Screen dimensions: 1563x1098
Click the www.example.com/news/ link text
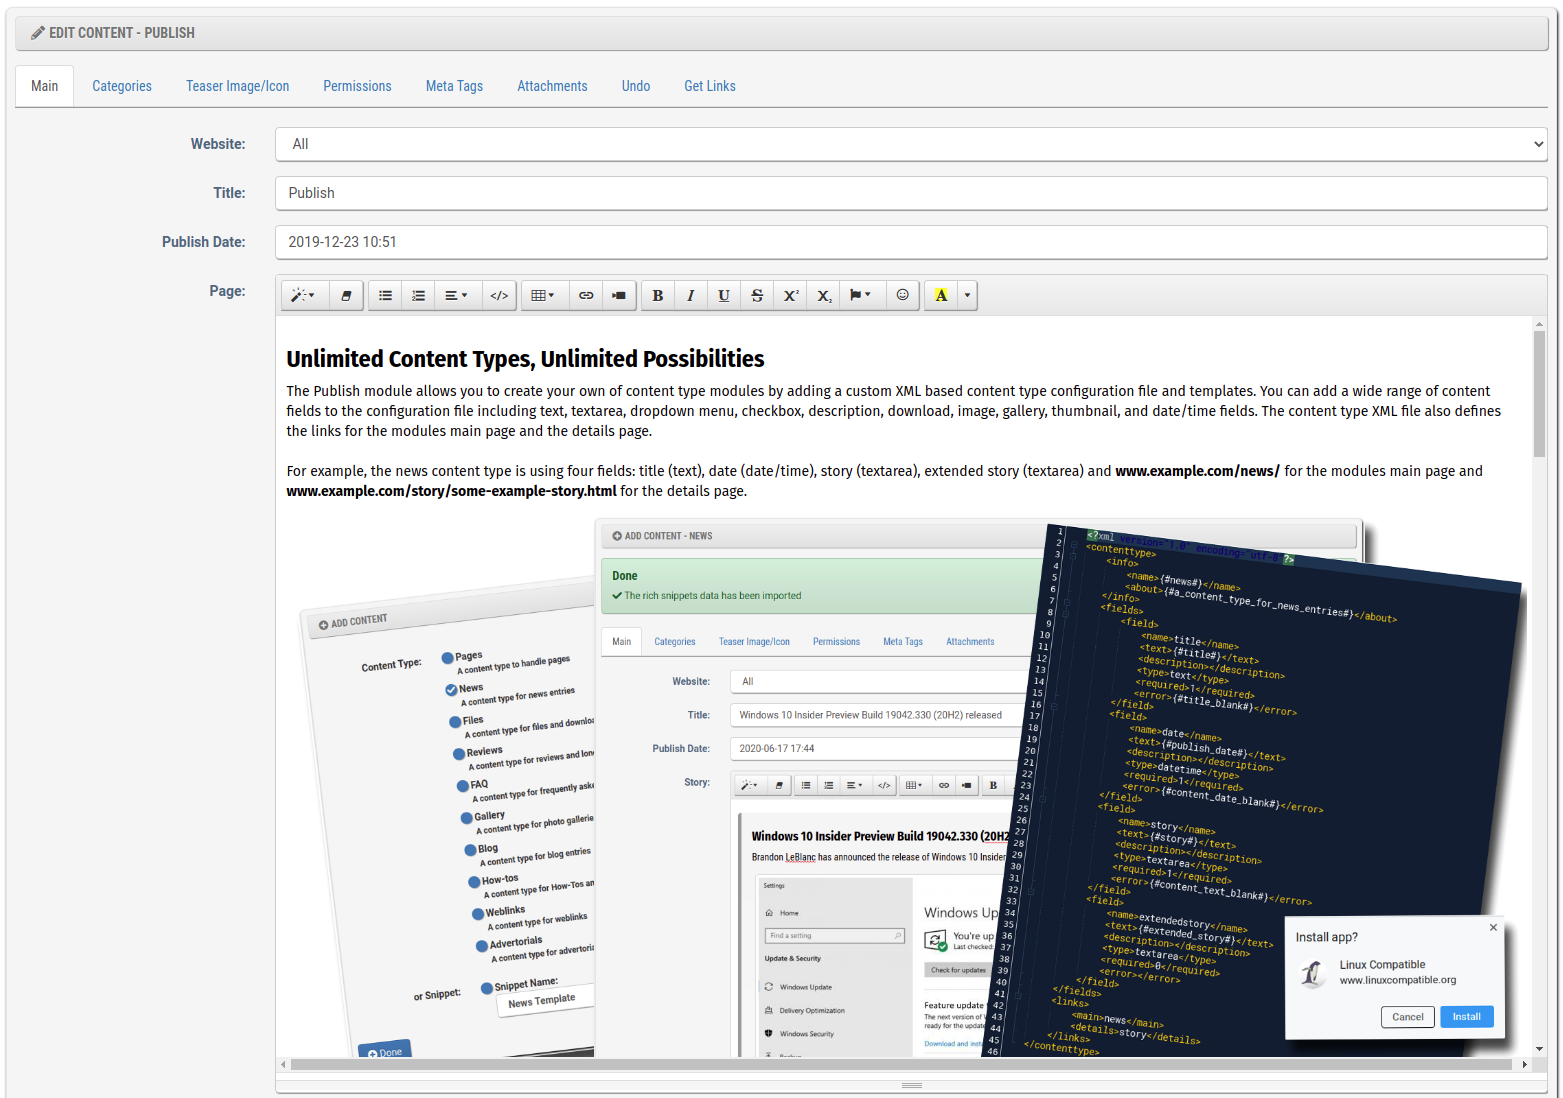[x=1196, y=471]
